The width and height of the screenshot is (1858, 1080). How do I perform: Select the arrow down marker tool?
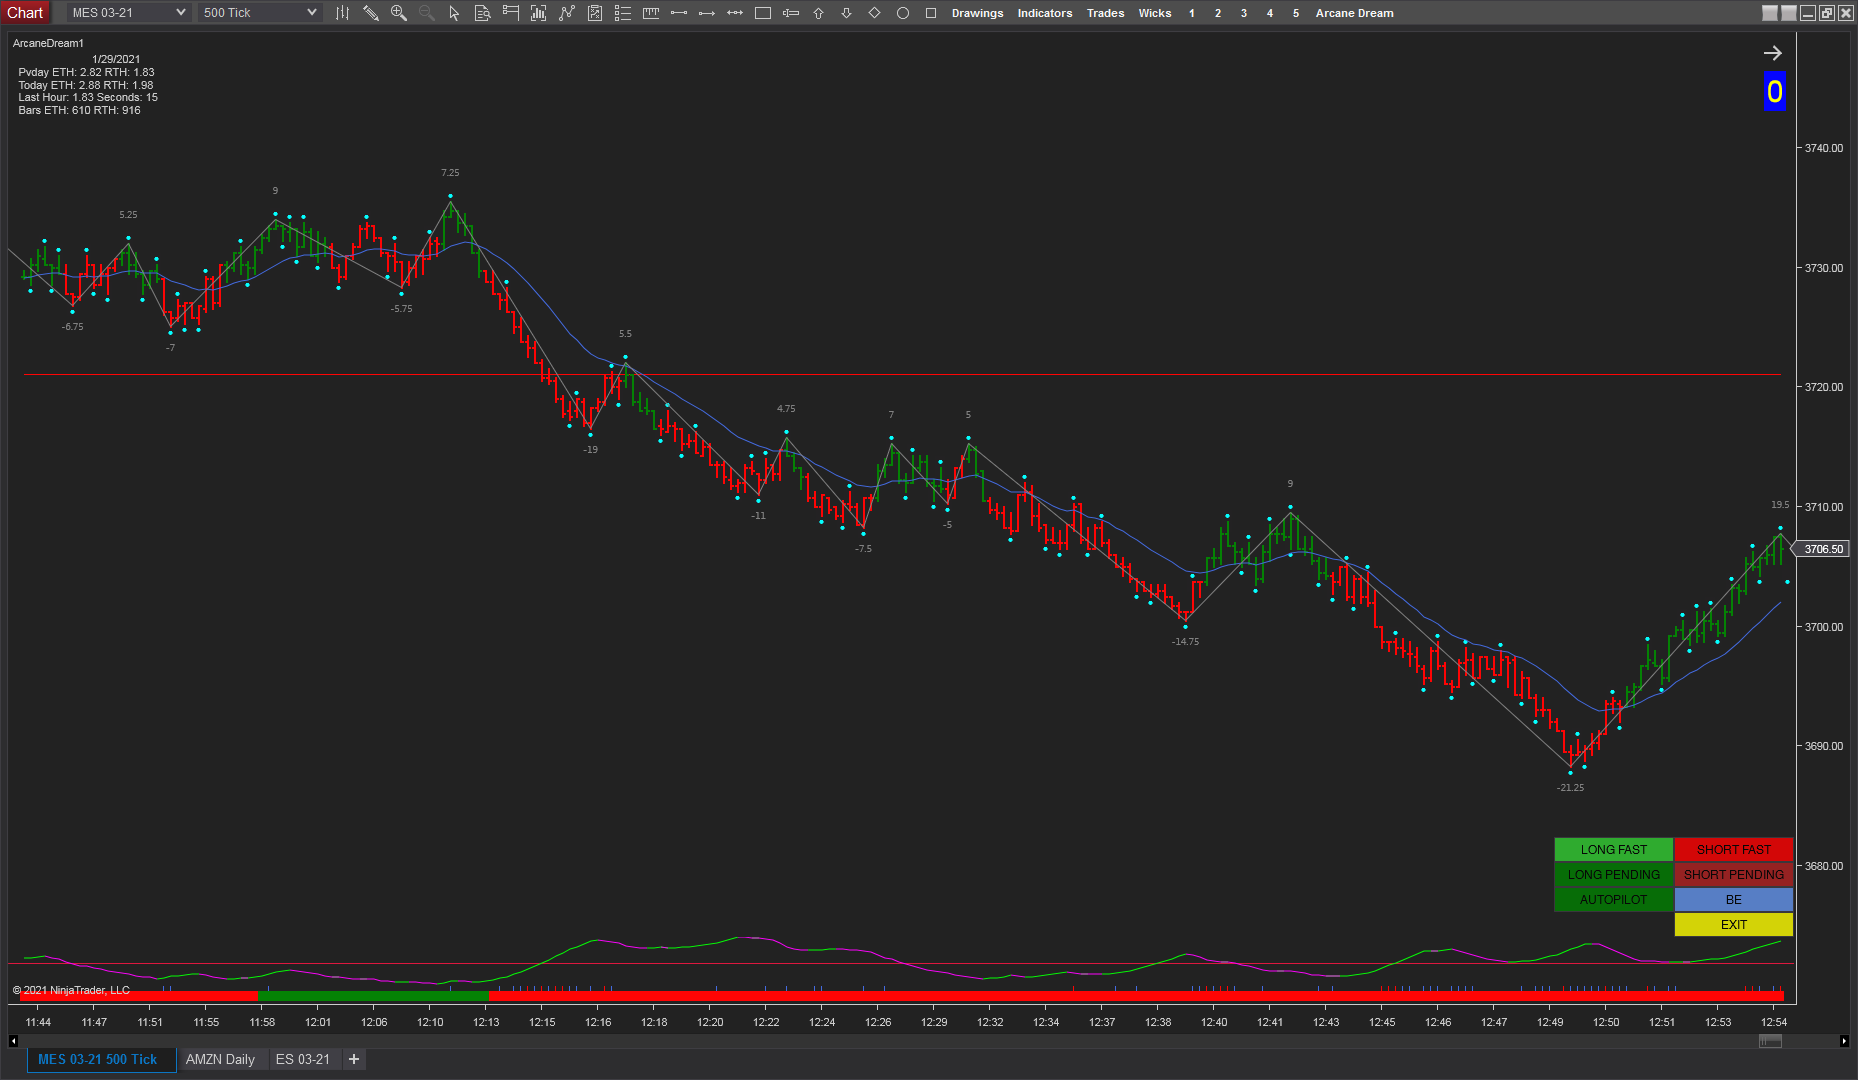point(846,13)
